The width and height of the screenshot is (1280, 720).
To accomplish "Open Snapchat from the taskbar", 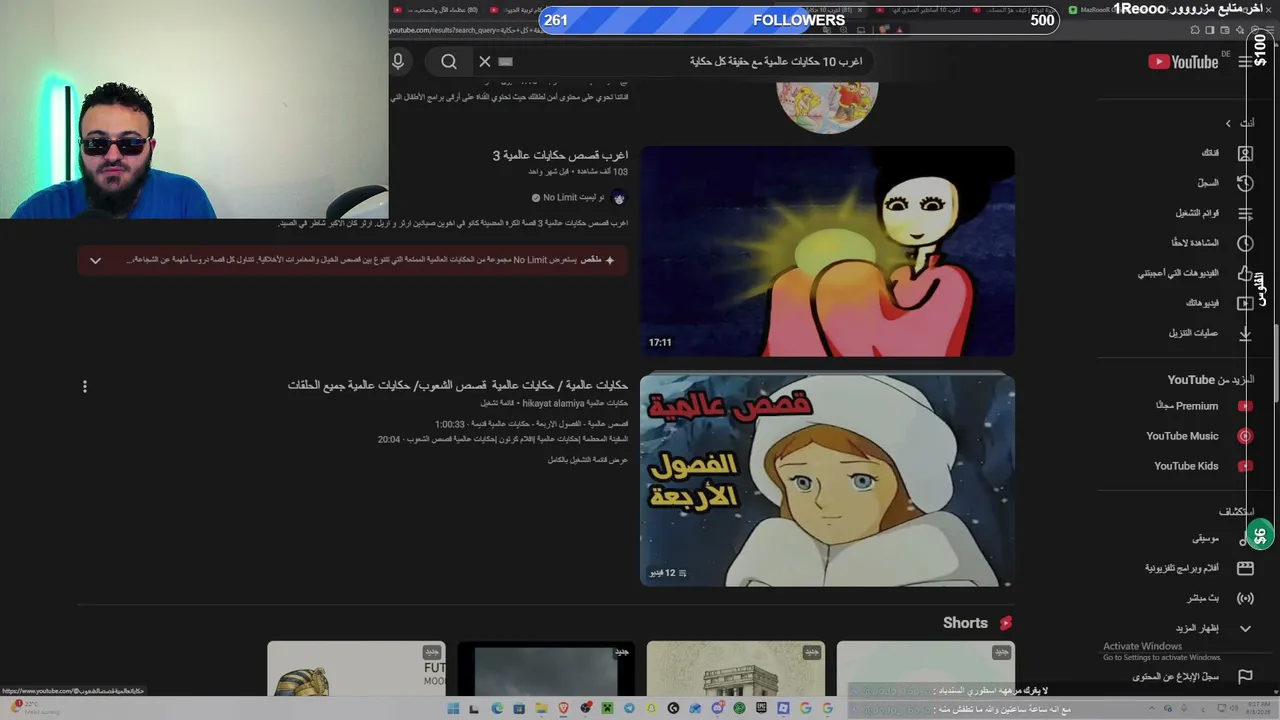I will [651, 708].
